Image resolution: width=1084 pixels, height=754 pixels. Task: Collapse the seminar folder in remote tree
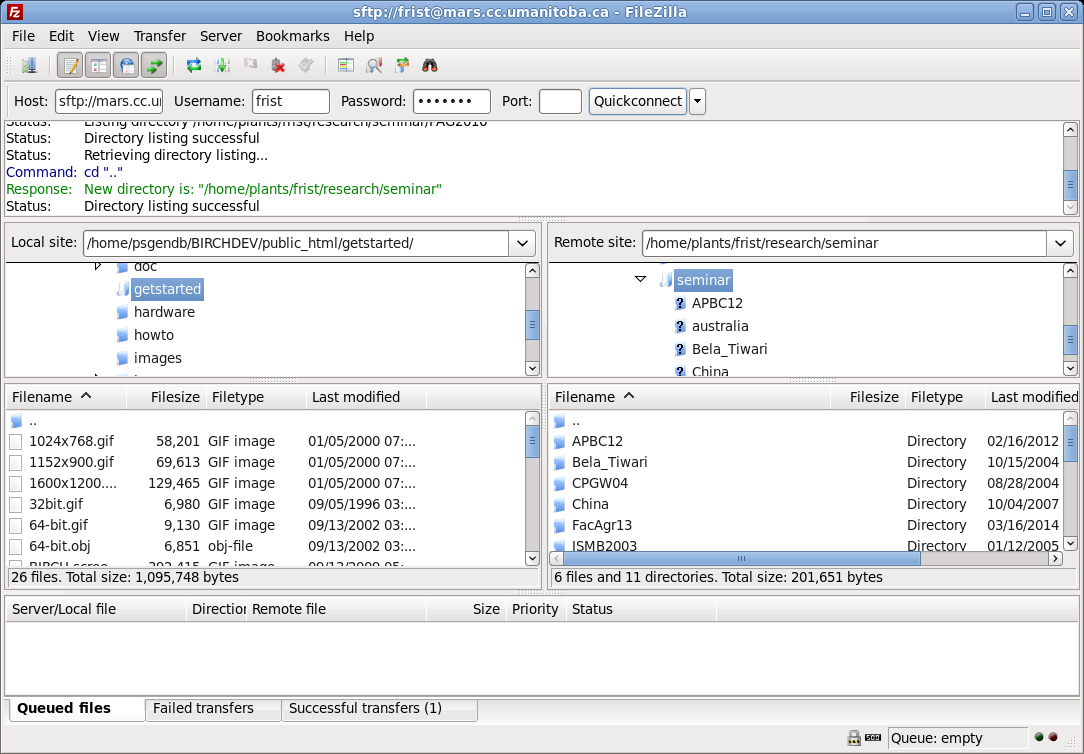click(640, 280)
